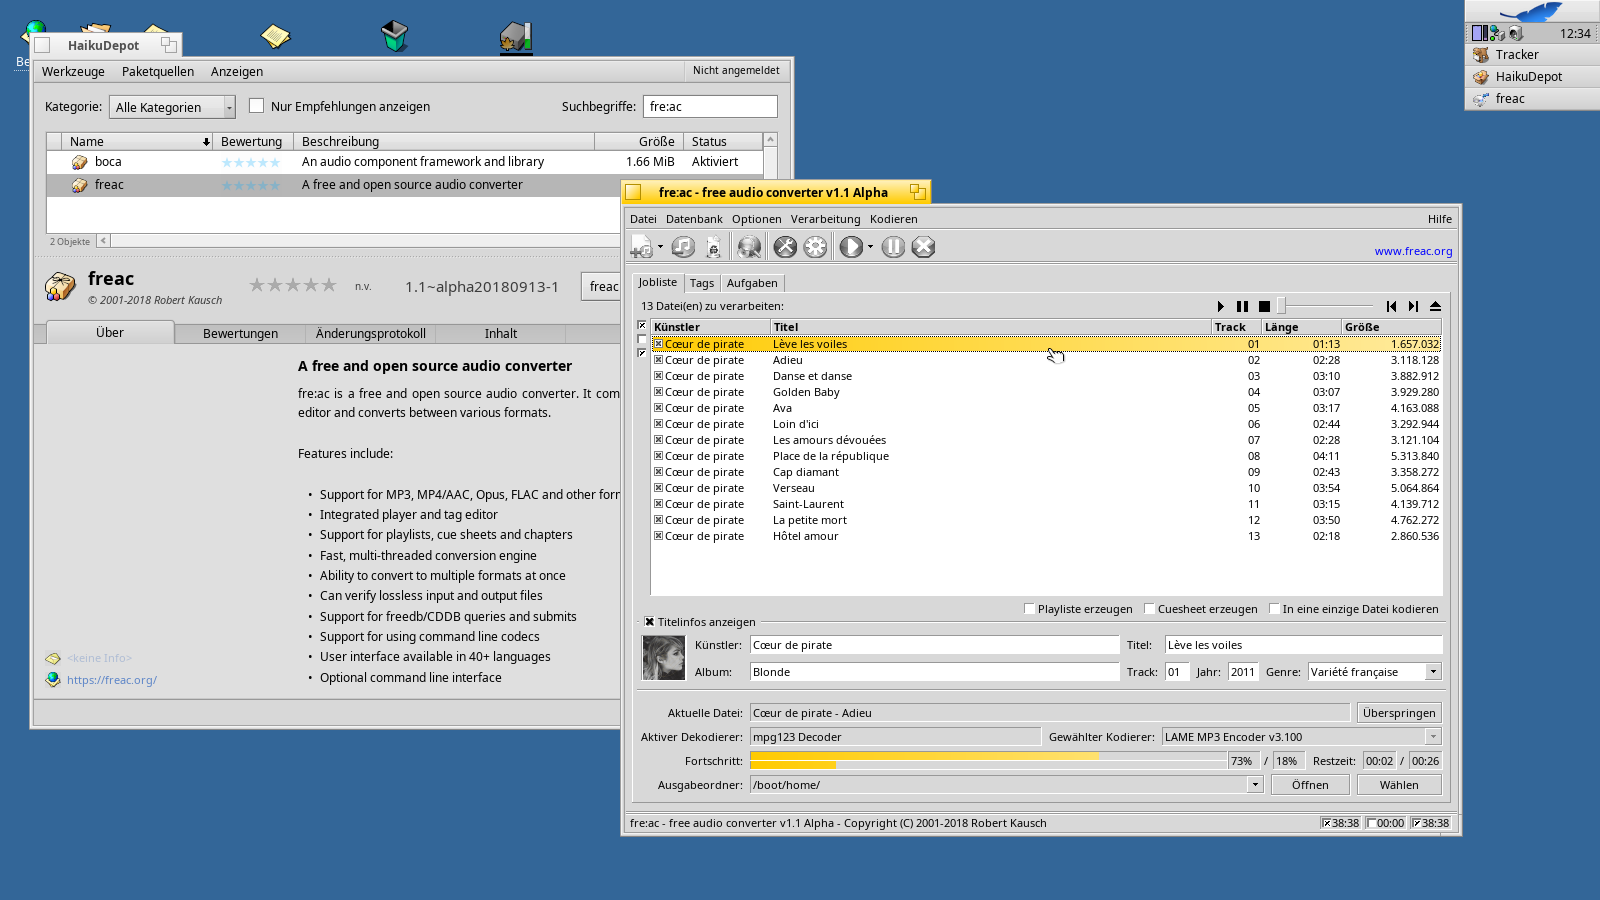This screenshot has width=1600, height=900.
Task: Click the Überspringen button
Action: coord(1399,713)
